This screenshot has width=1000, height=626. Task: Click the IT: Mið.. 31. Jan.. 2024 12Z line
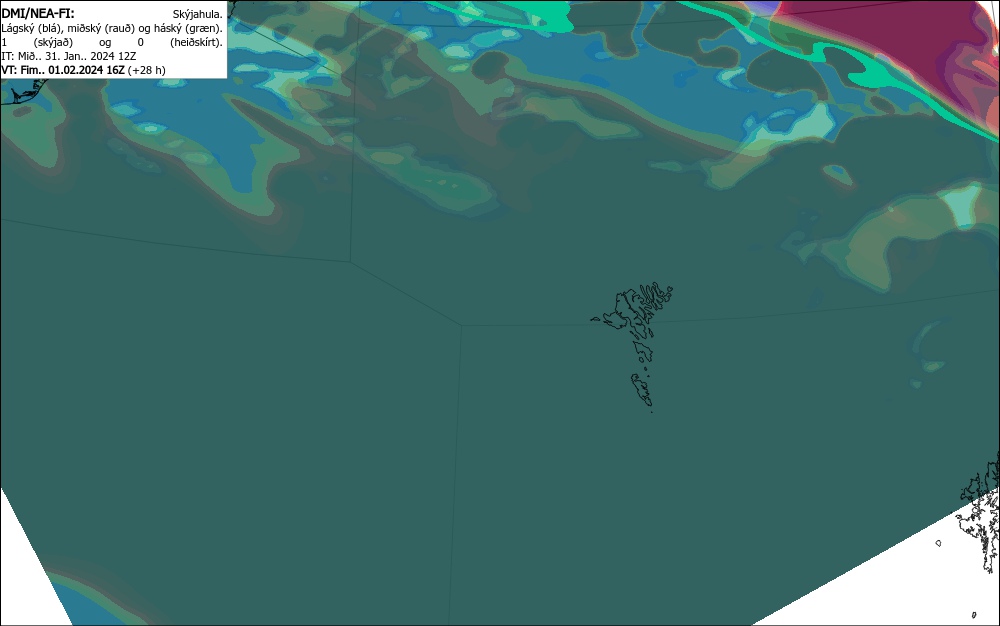coord(69,56)
